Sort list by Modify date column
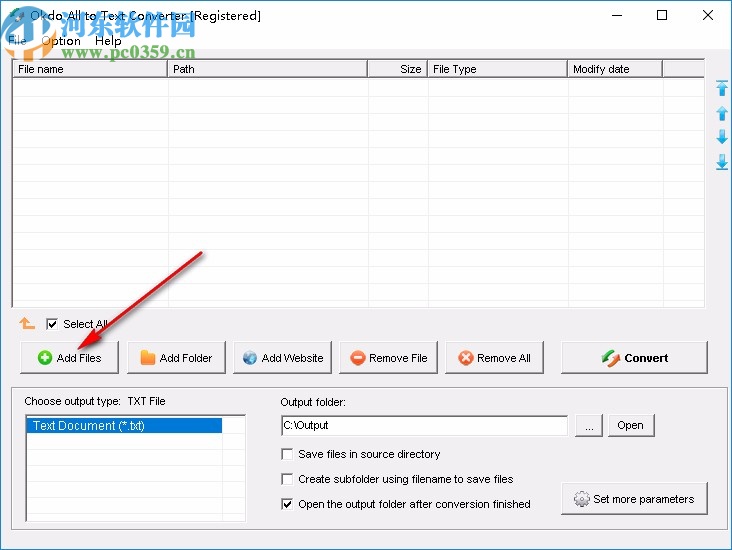This screenshot has height=550, width=732. point(615,69)
